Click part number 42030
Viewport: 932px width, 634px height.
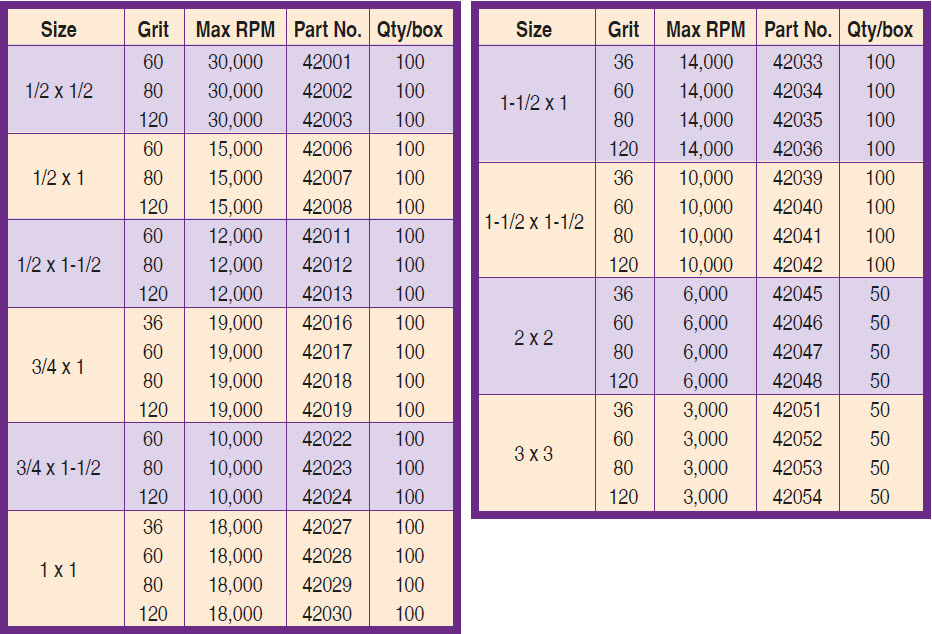tap(327, 613)
